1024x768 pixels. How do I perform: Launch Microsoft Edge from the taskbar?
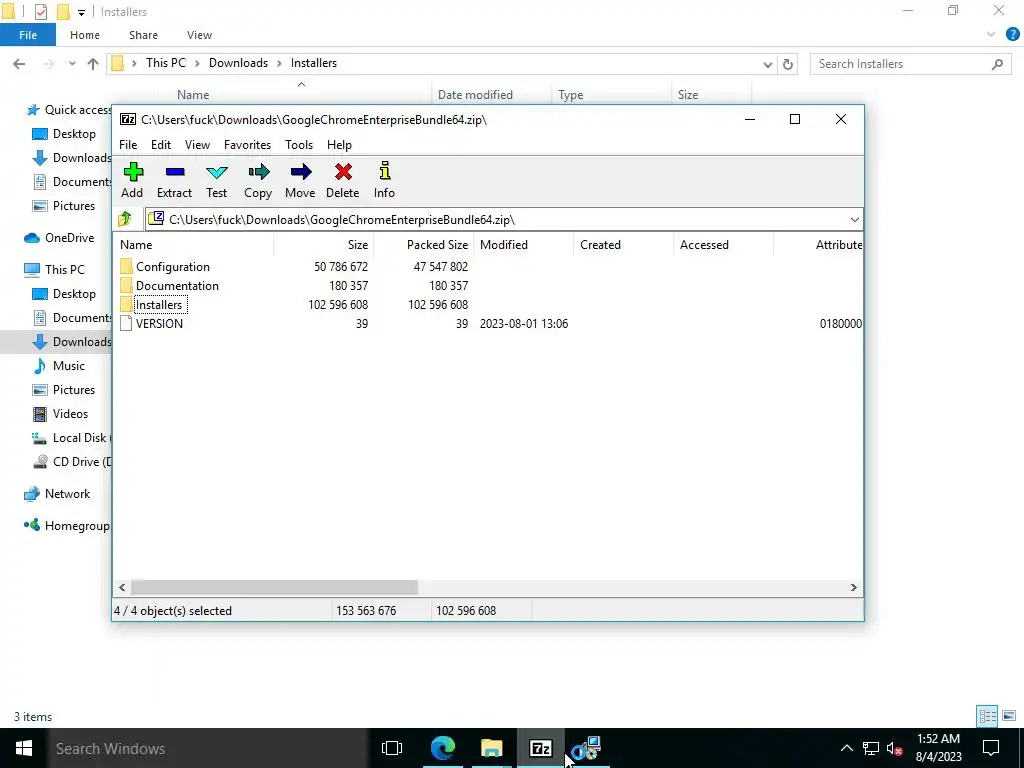tap(443, 748)
